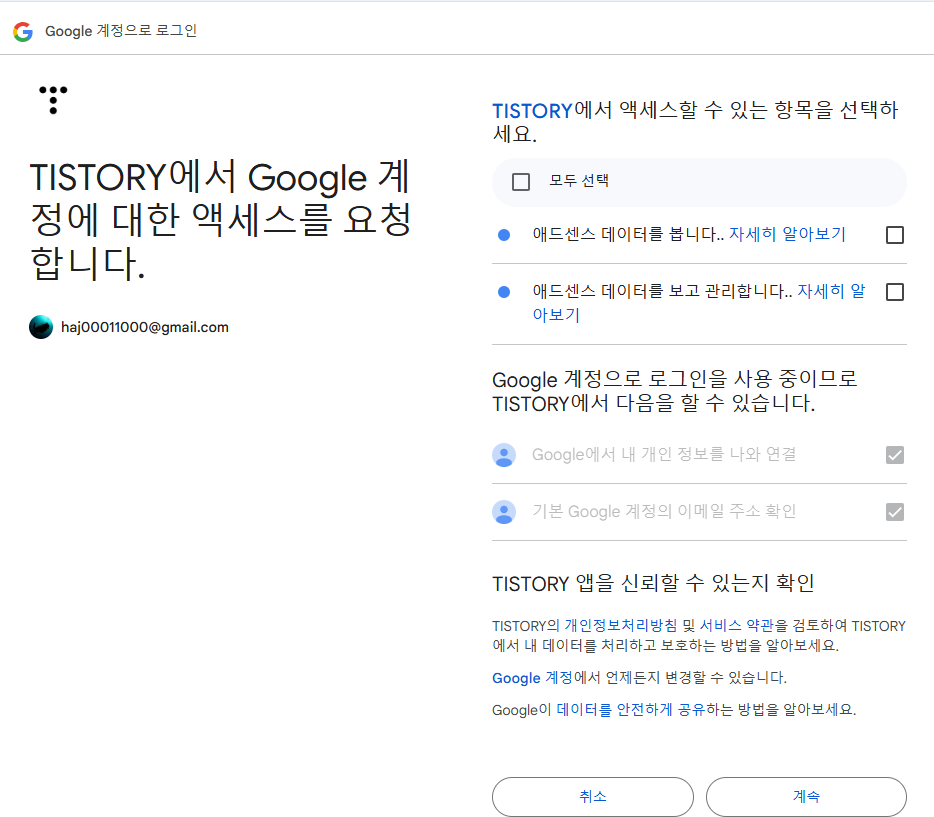The width and height of the screenshot is (934, 817).
Task: Click profile icon beside '기본 Google 계정의 이메일 주소 확인'
Action: [x=504, y=512]
